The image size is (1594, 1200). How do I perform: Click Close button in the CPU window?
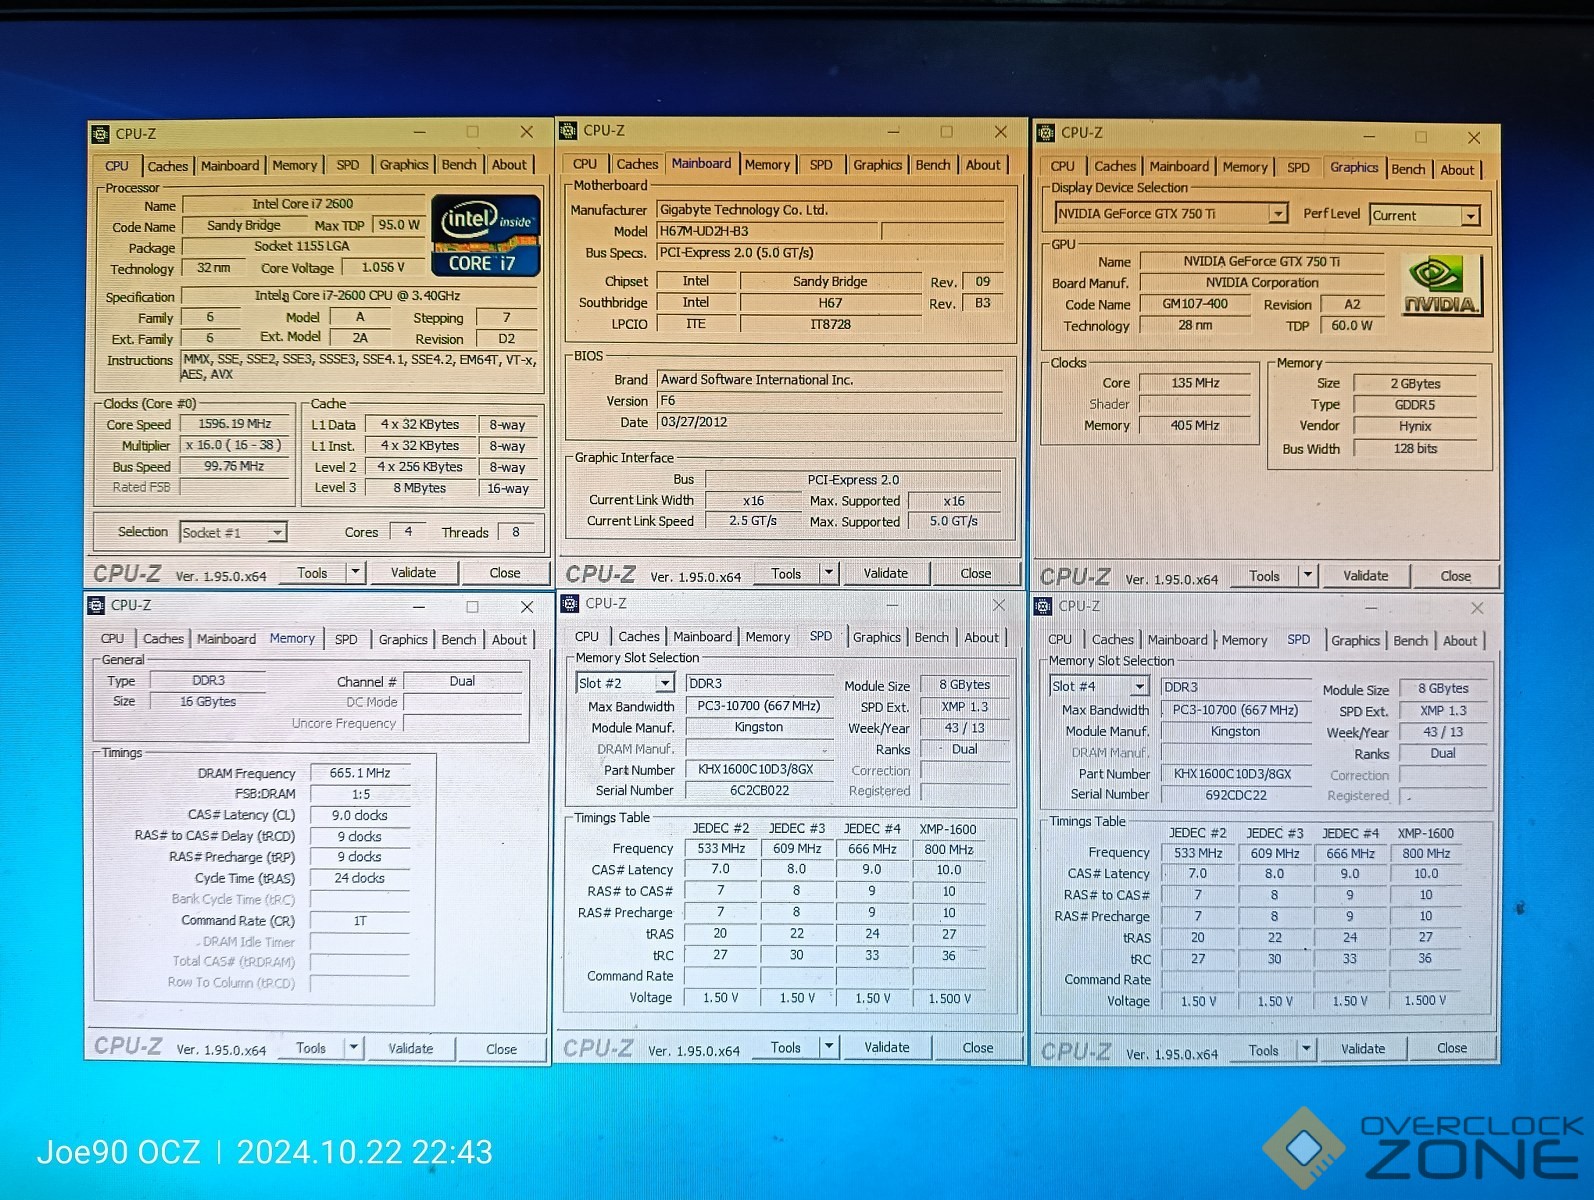tap(505, 573)
